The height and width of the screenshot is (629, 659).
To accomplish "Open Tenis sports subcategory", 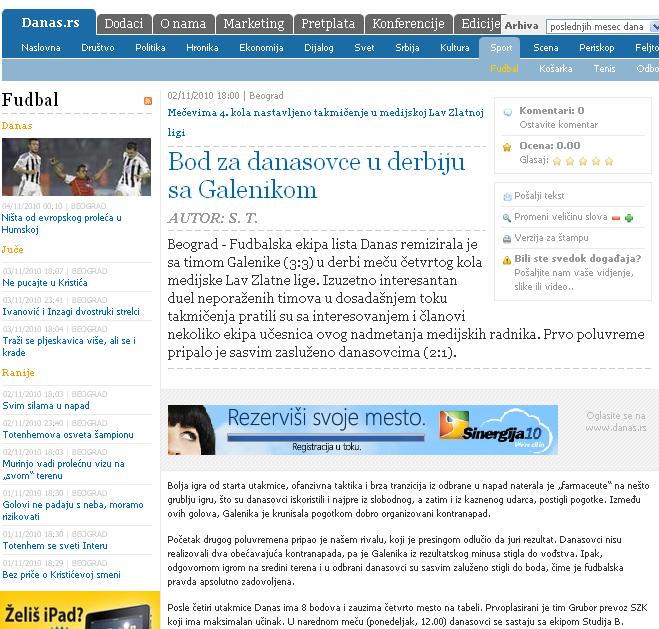I will pos(604,68).
